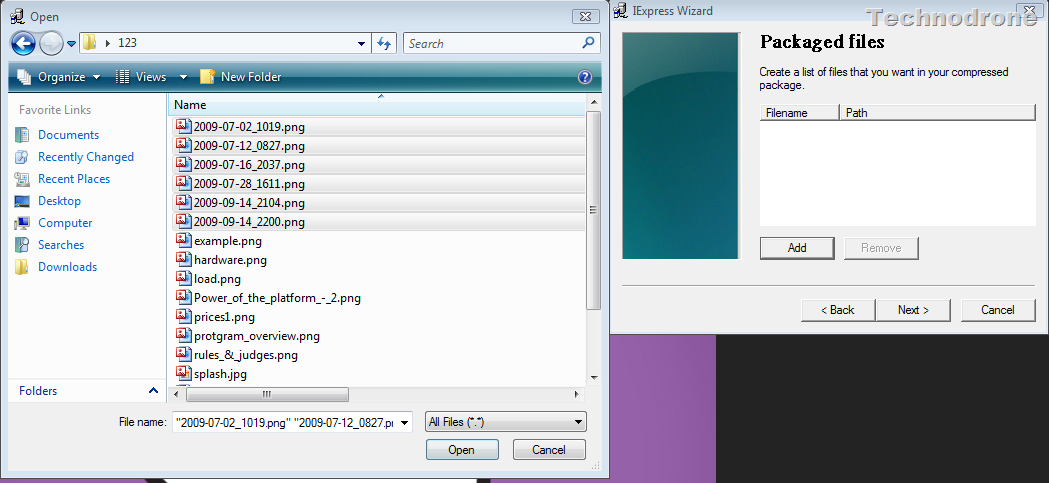Click horizontal scrollbar right arrow in file list
The width and height of the screenshot is (1049, 483).
(577, 395)
